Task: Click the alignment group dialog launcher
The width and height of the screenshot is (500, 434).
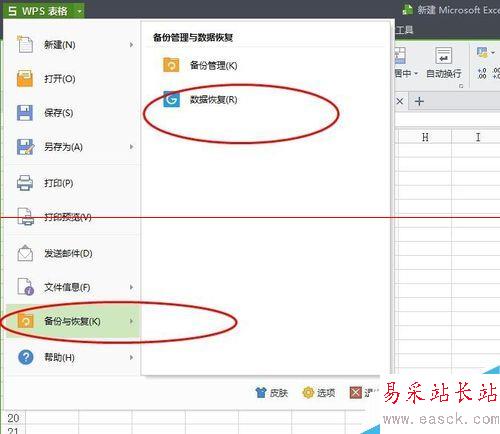Action: [461, 86]
